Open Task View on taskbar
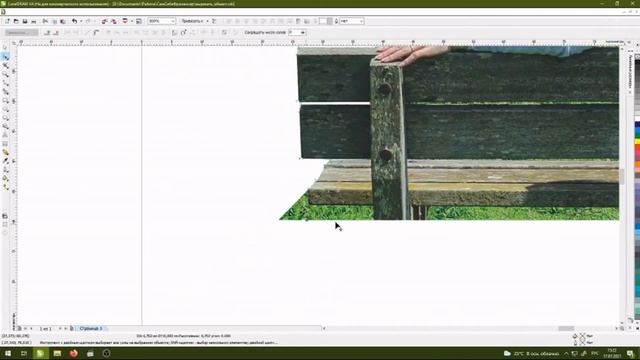Image resolution: width=640 pixels, height=360 pixels. click(24, 353)
